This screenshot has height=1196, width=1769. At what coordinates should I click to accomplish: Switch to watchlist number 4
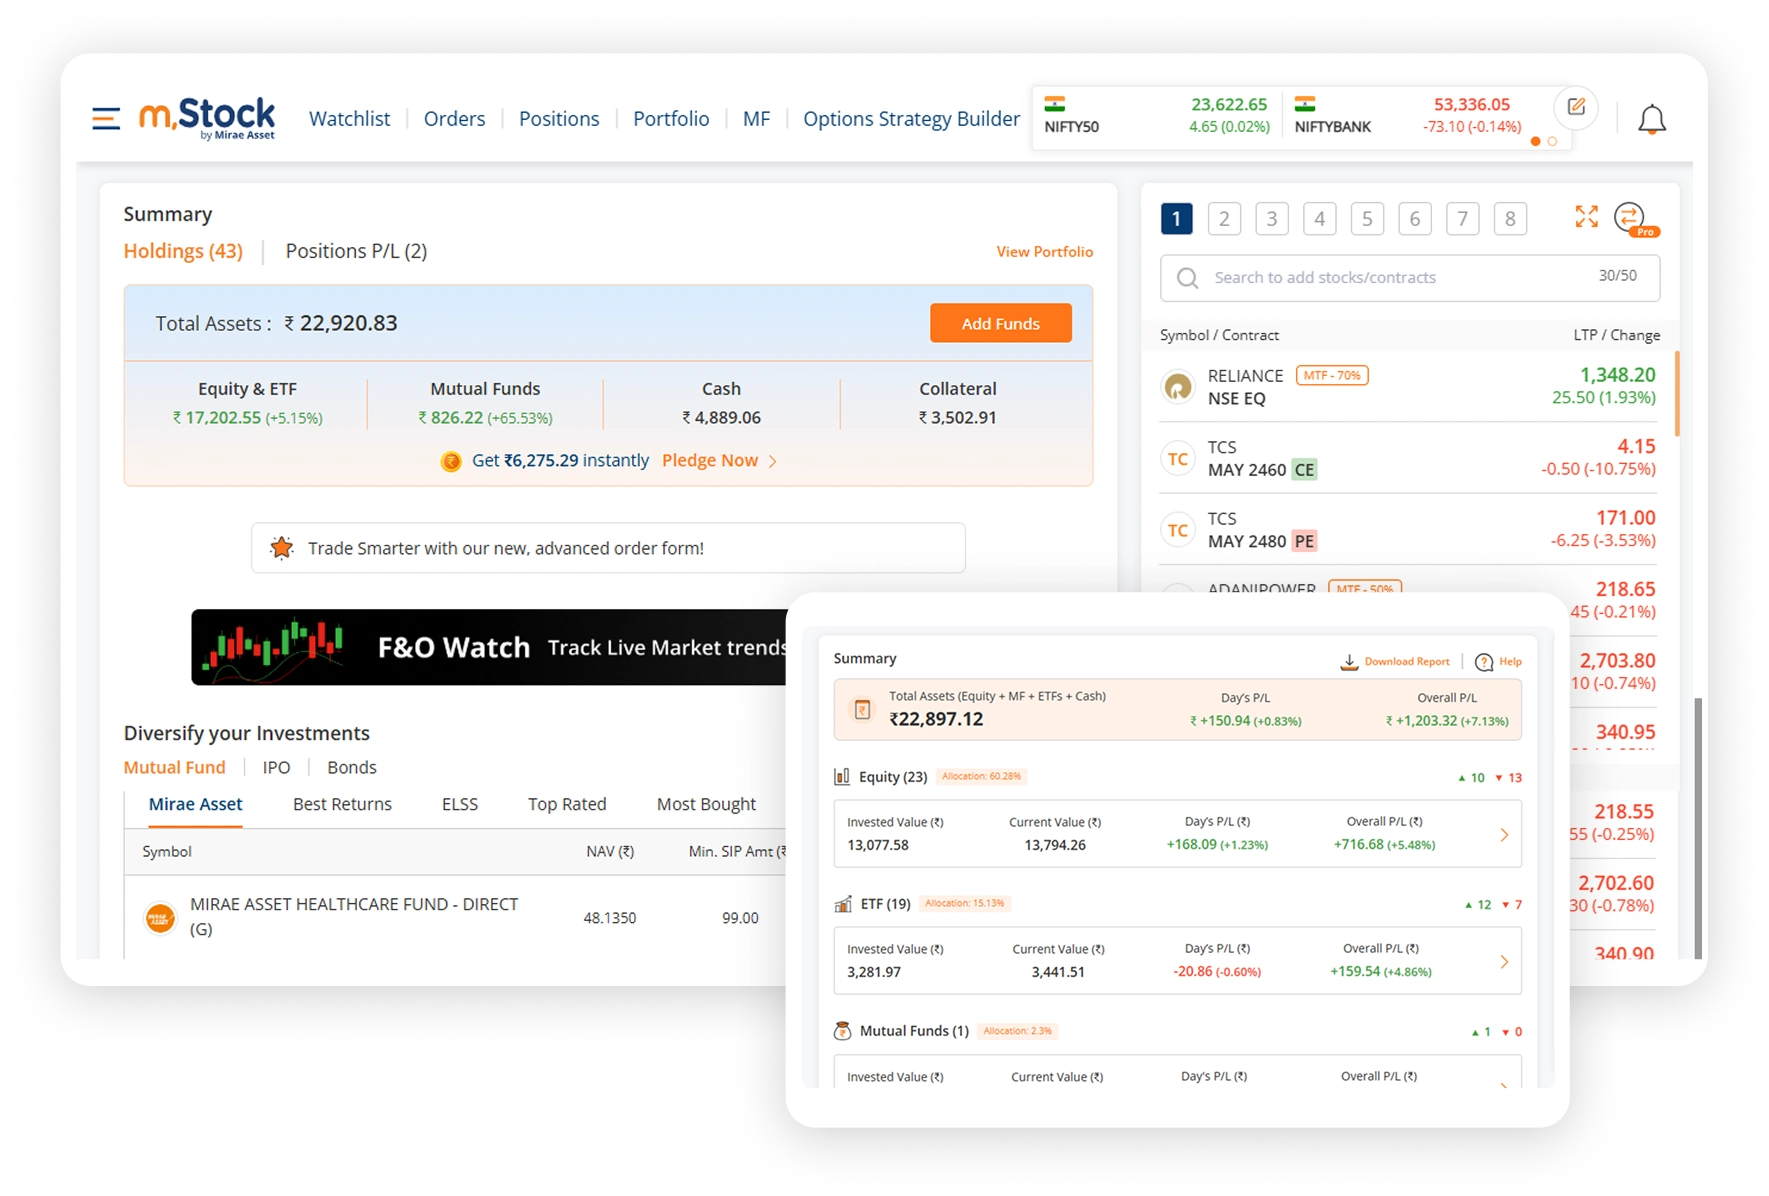click(1319, 218)
